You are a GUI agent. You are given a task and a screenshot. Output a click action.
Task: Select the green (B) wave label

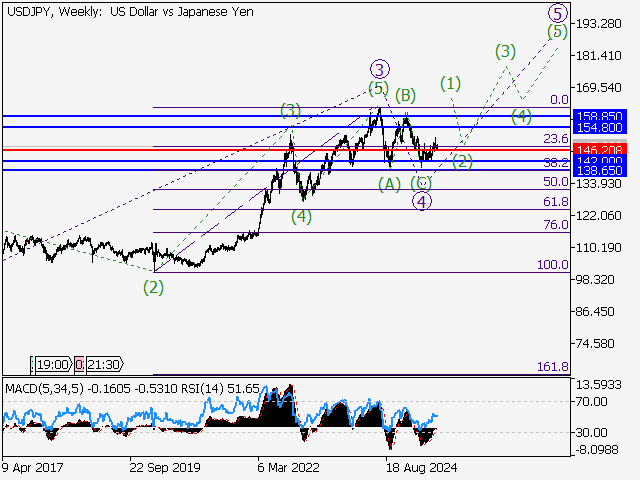click(x=405, y=96)
